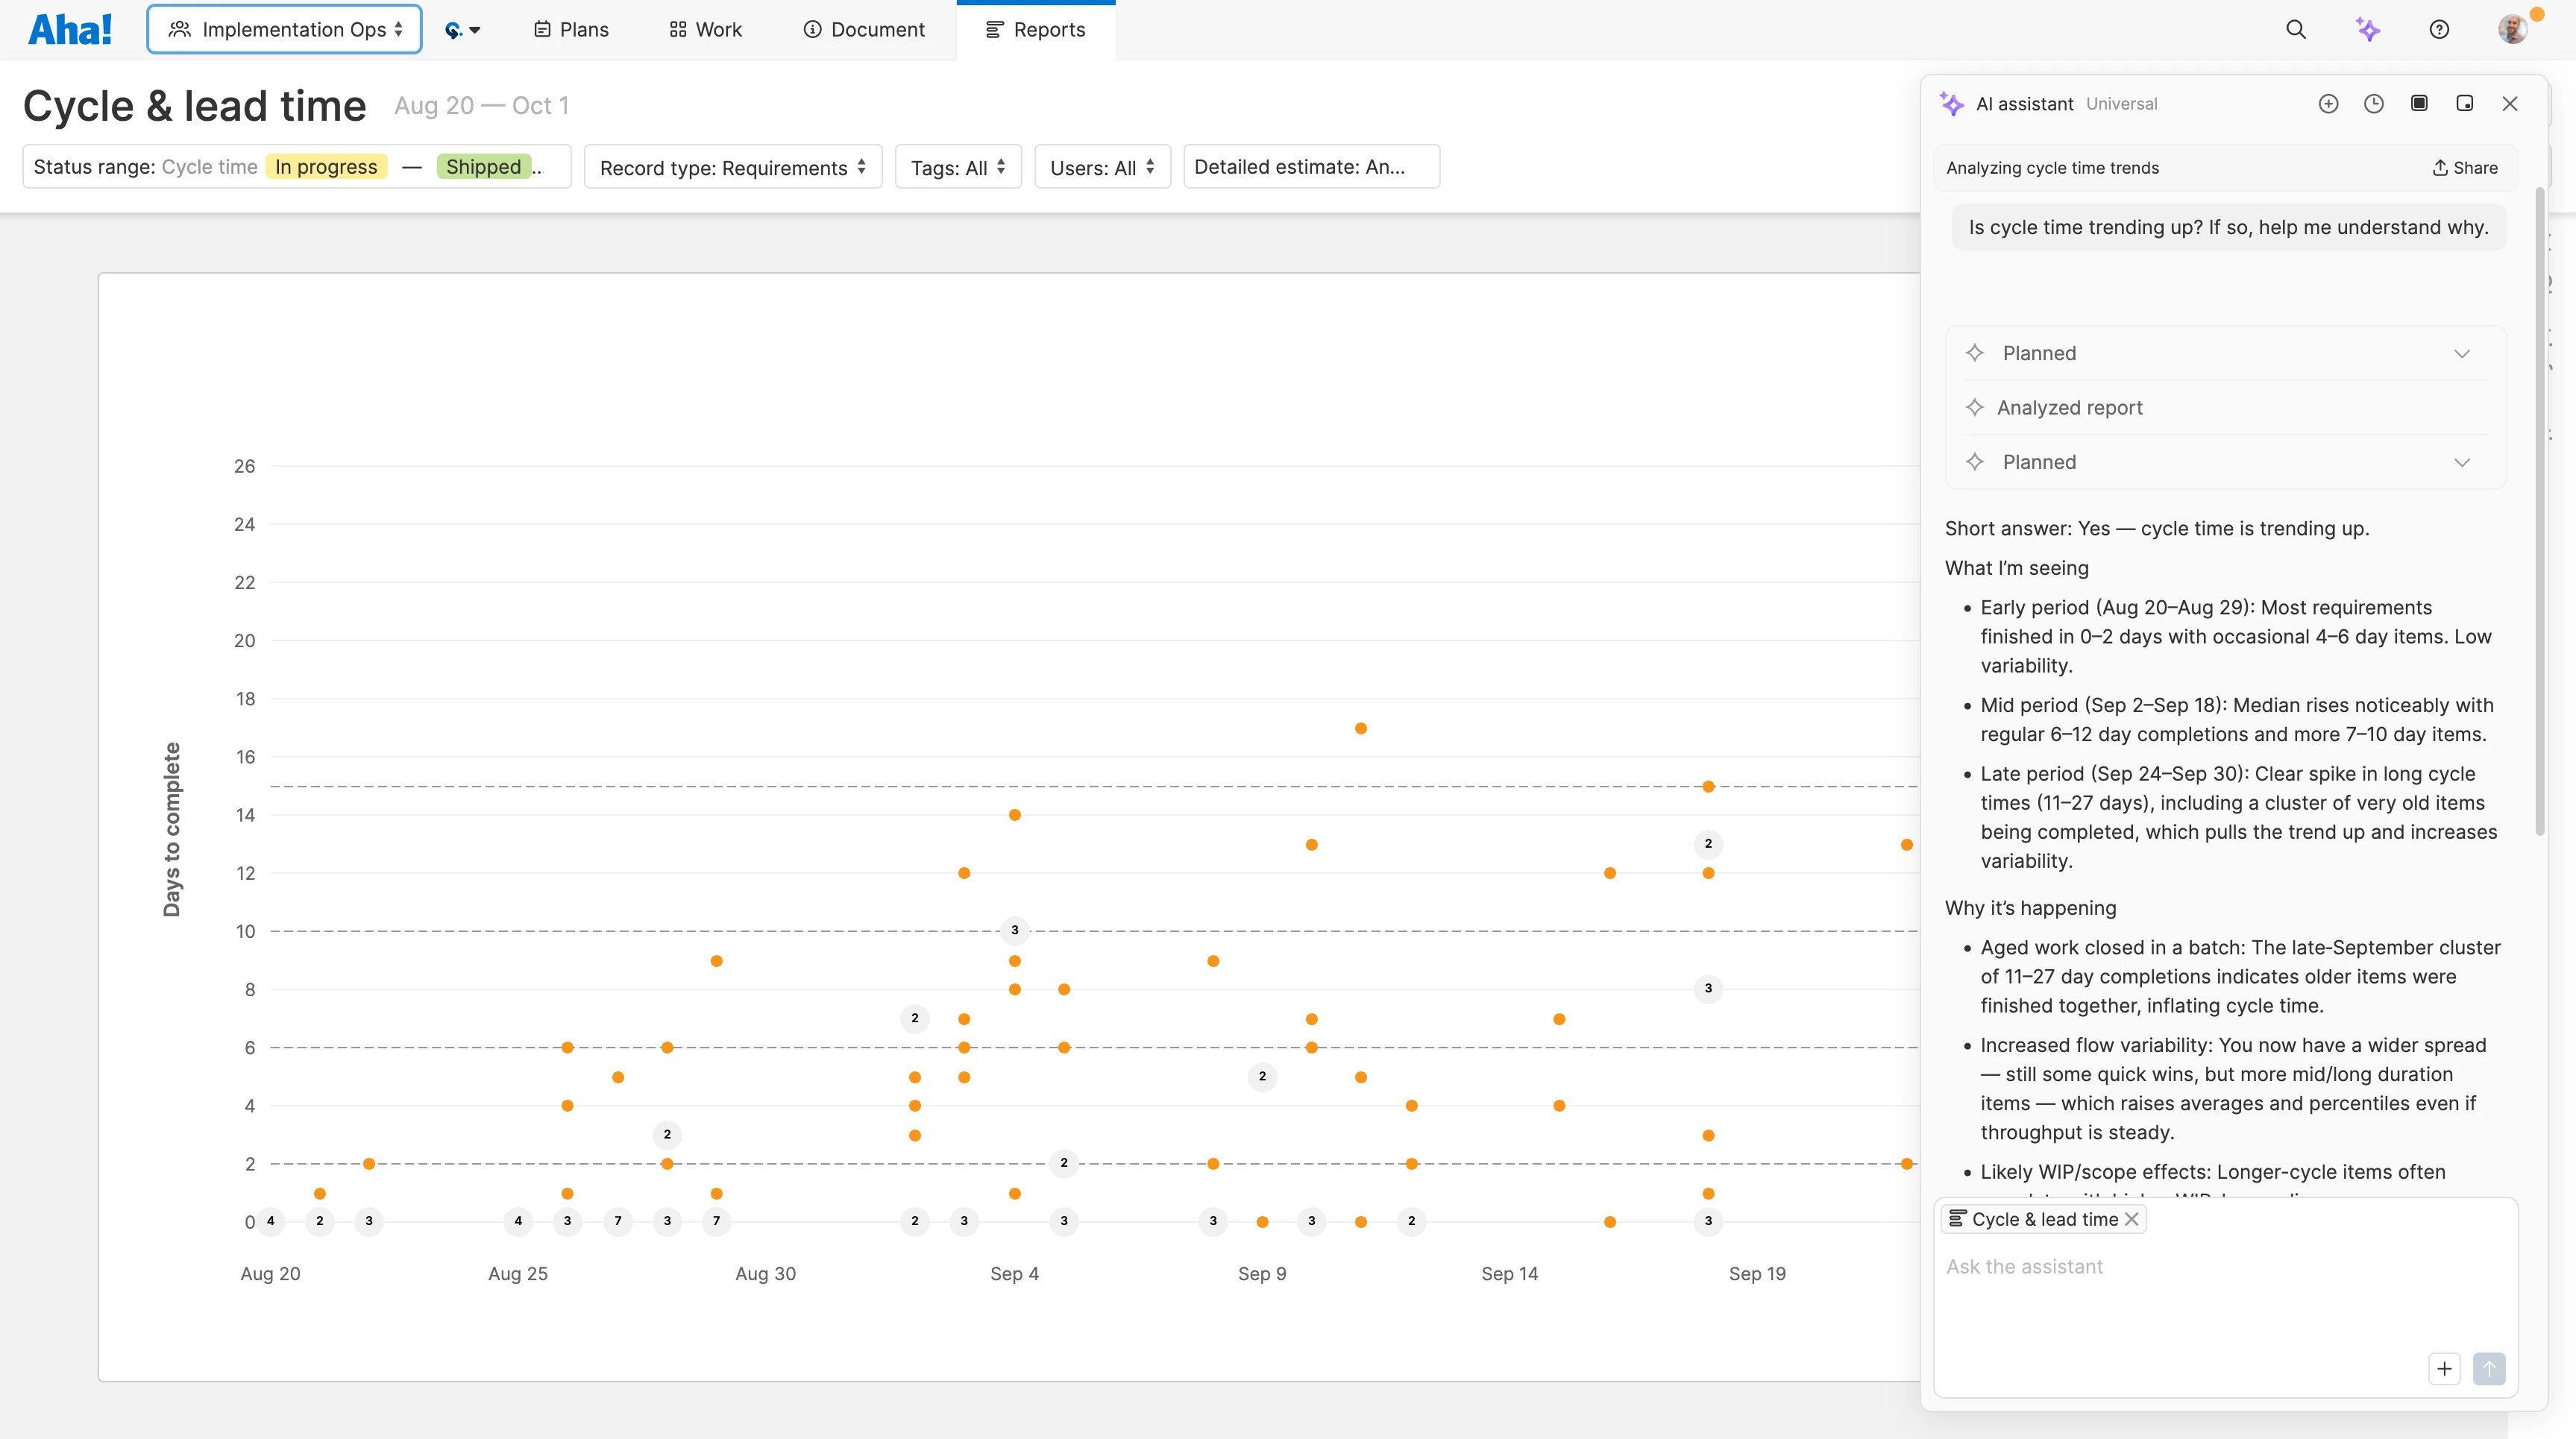Open the AI assistant sparkle icon
Image resolution: width=2576 pixels, height=1439 pixels.
(x=2369, y=29)
